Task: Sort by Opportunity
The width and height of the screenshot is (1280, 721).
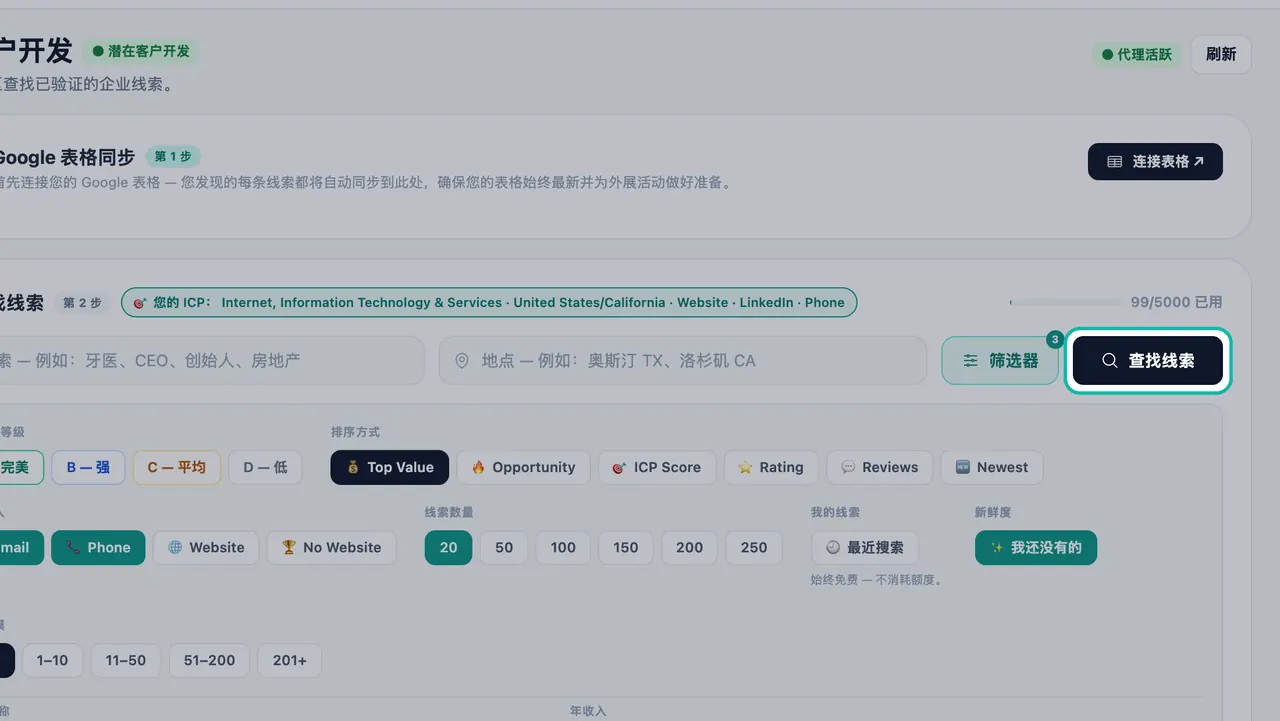Action: 523,467
